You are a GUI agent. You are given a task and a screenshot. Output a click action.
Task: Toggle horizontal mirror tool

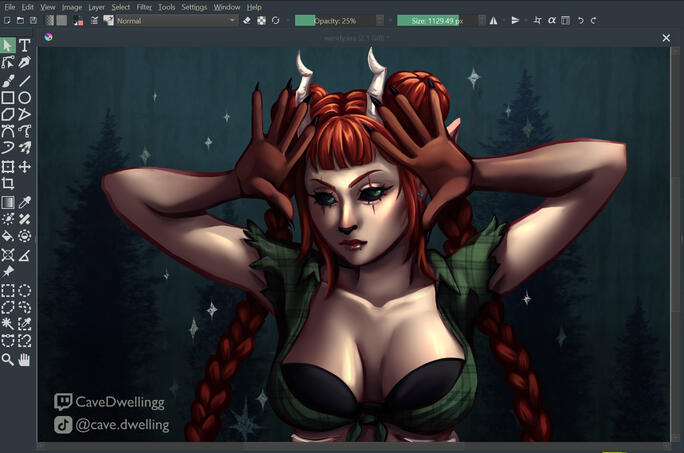tap(493, 21)
